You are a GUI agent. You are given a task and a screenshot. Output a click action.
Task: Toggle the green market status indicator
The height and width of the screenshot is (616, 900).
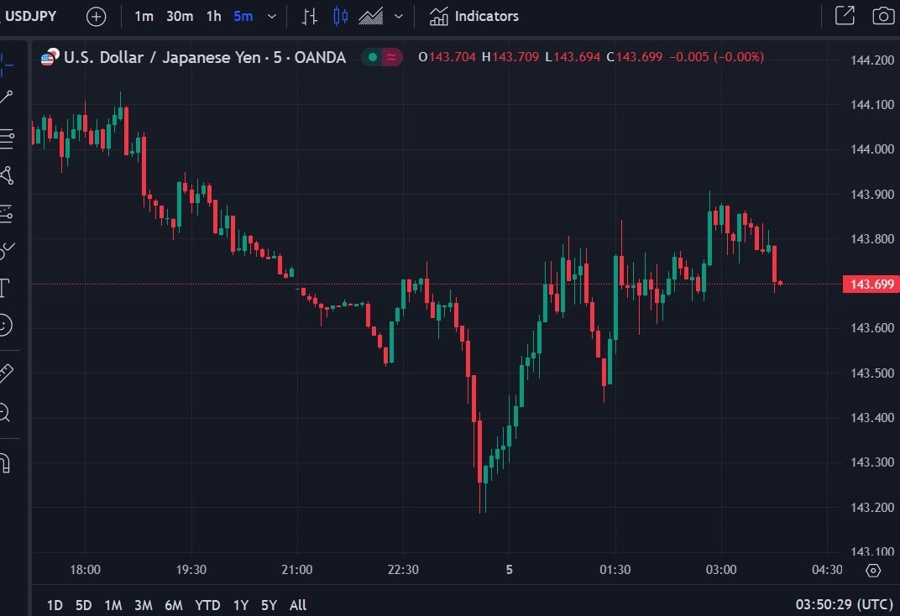pos(373,57)
